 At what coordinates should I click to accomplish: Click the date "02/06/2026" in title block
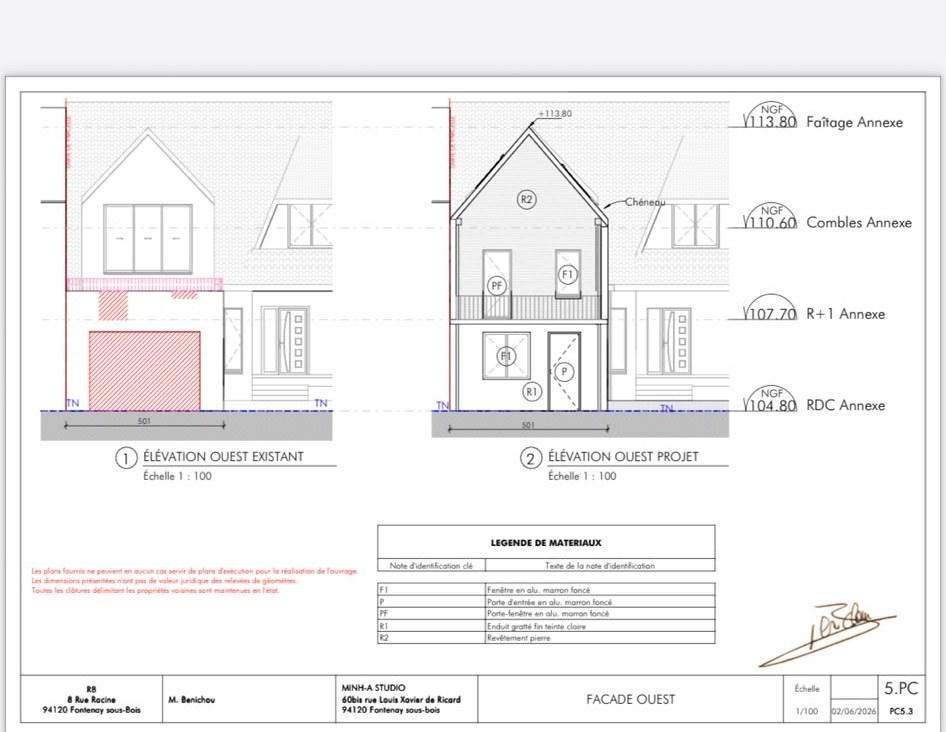click(x=854, y=711)
